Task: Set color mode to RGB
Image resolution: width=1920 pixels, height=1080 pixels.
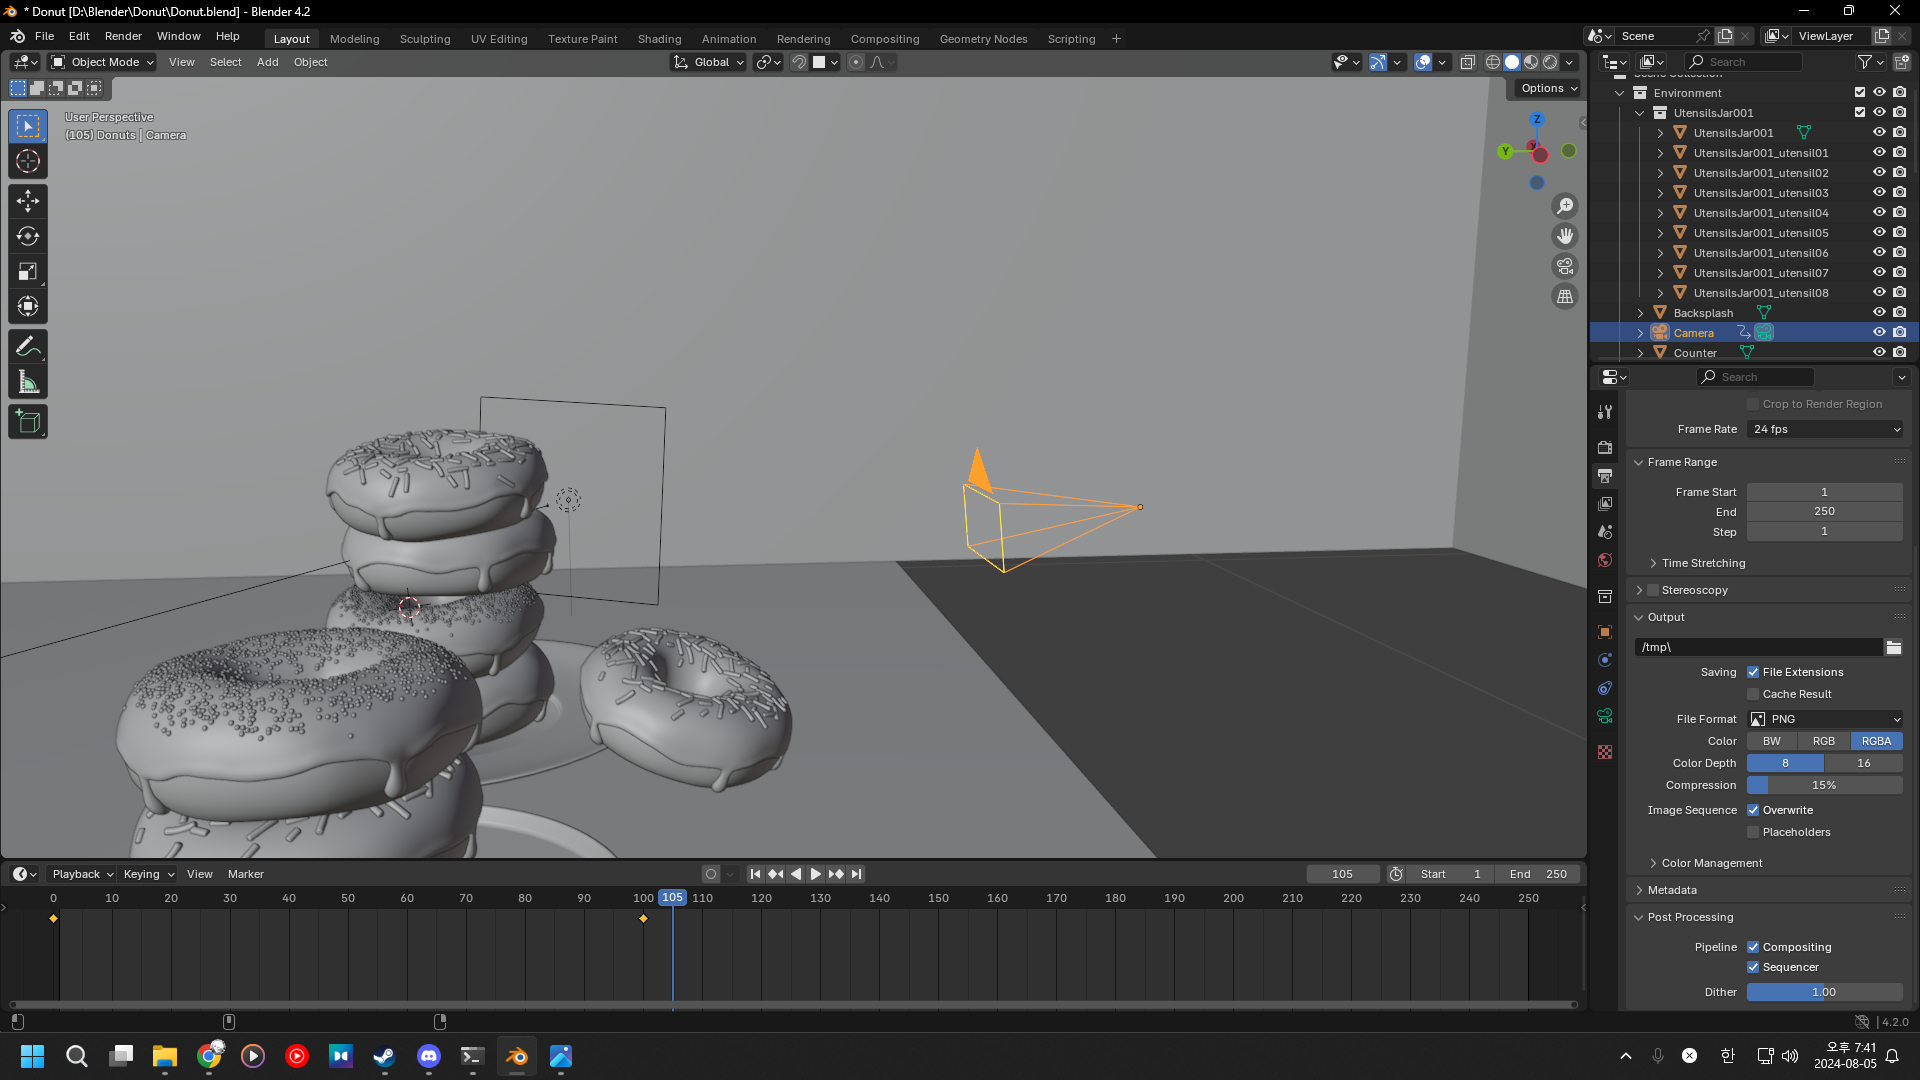Action: pyautogui.click(x=1824, y=741)
